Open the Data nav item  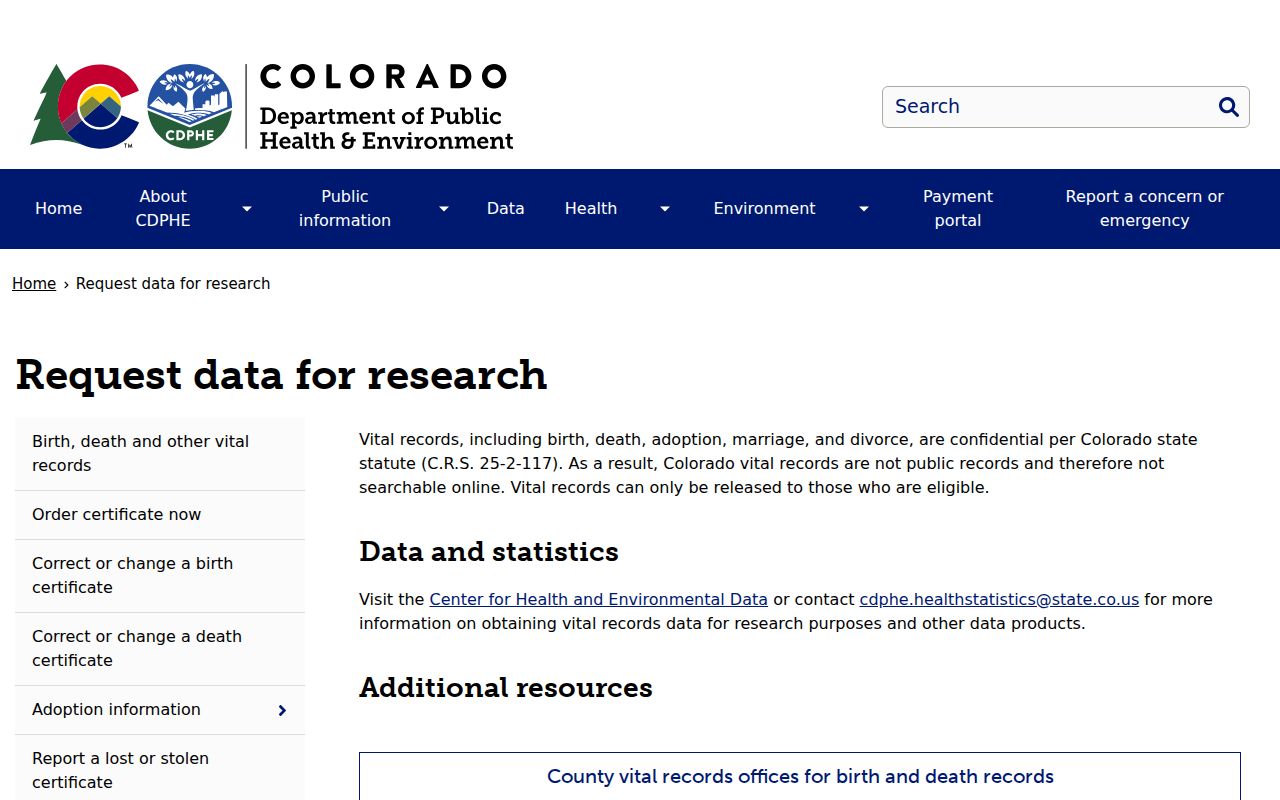pos(506,209)
